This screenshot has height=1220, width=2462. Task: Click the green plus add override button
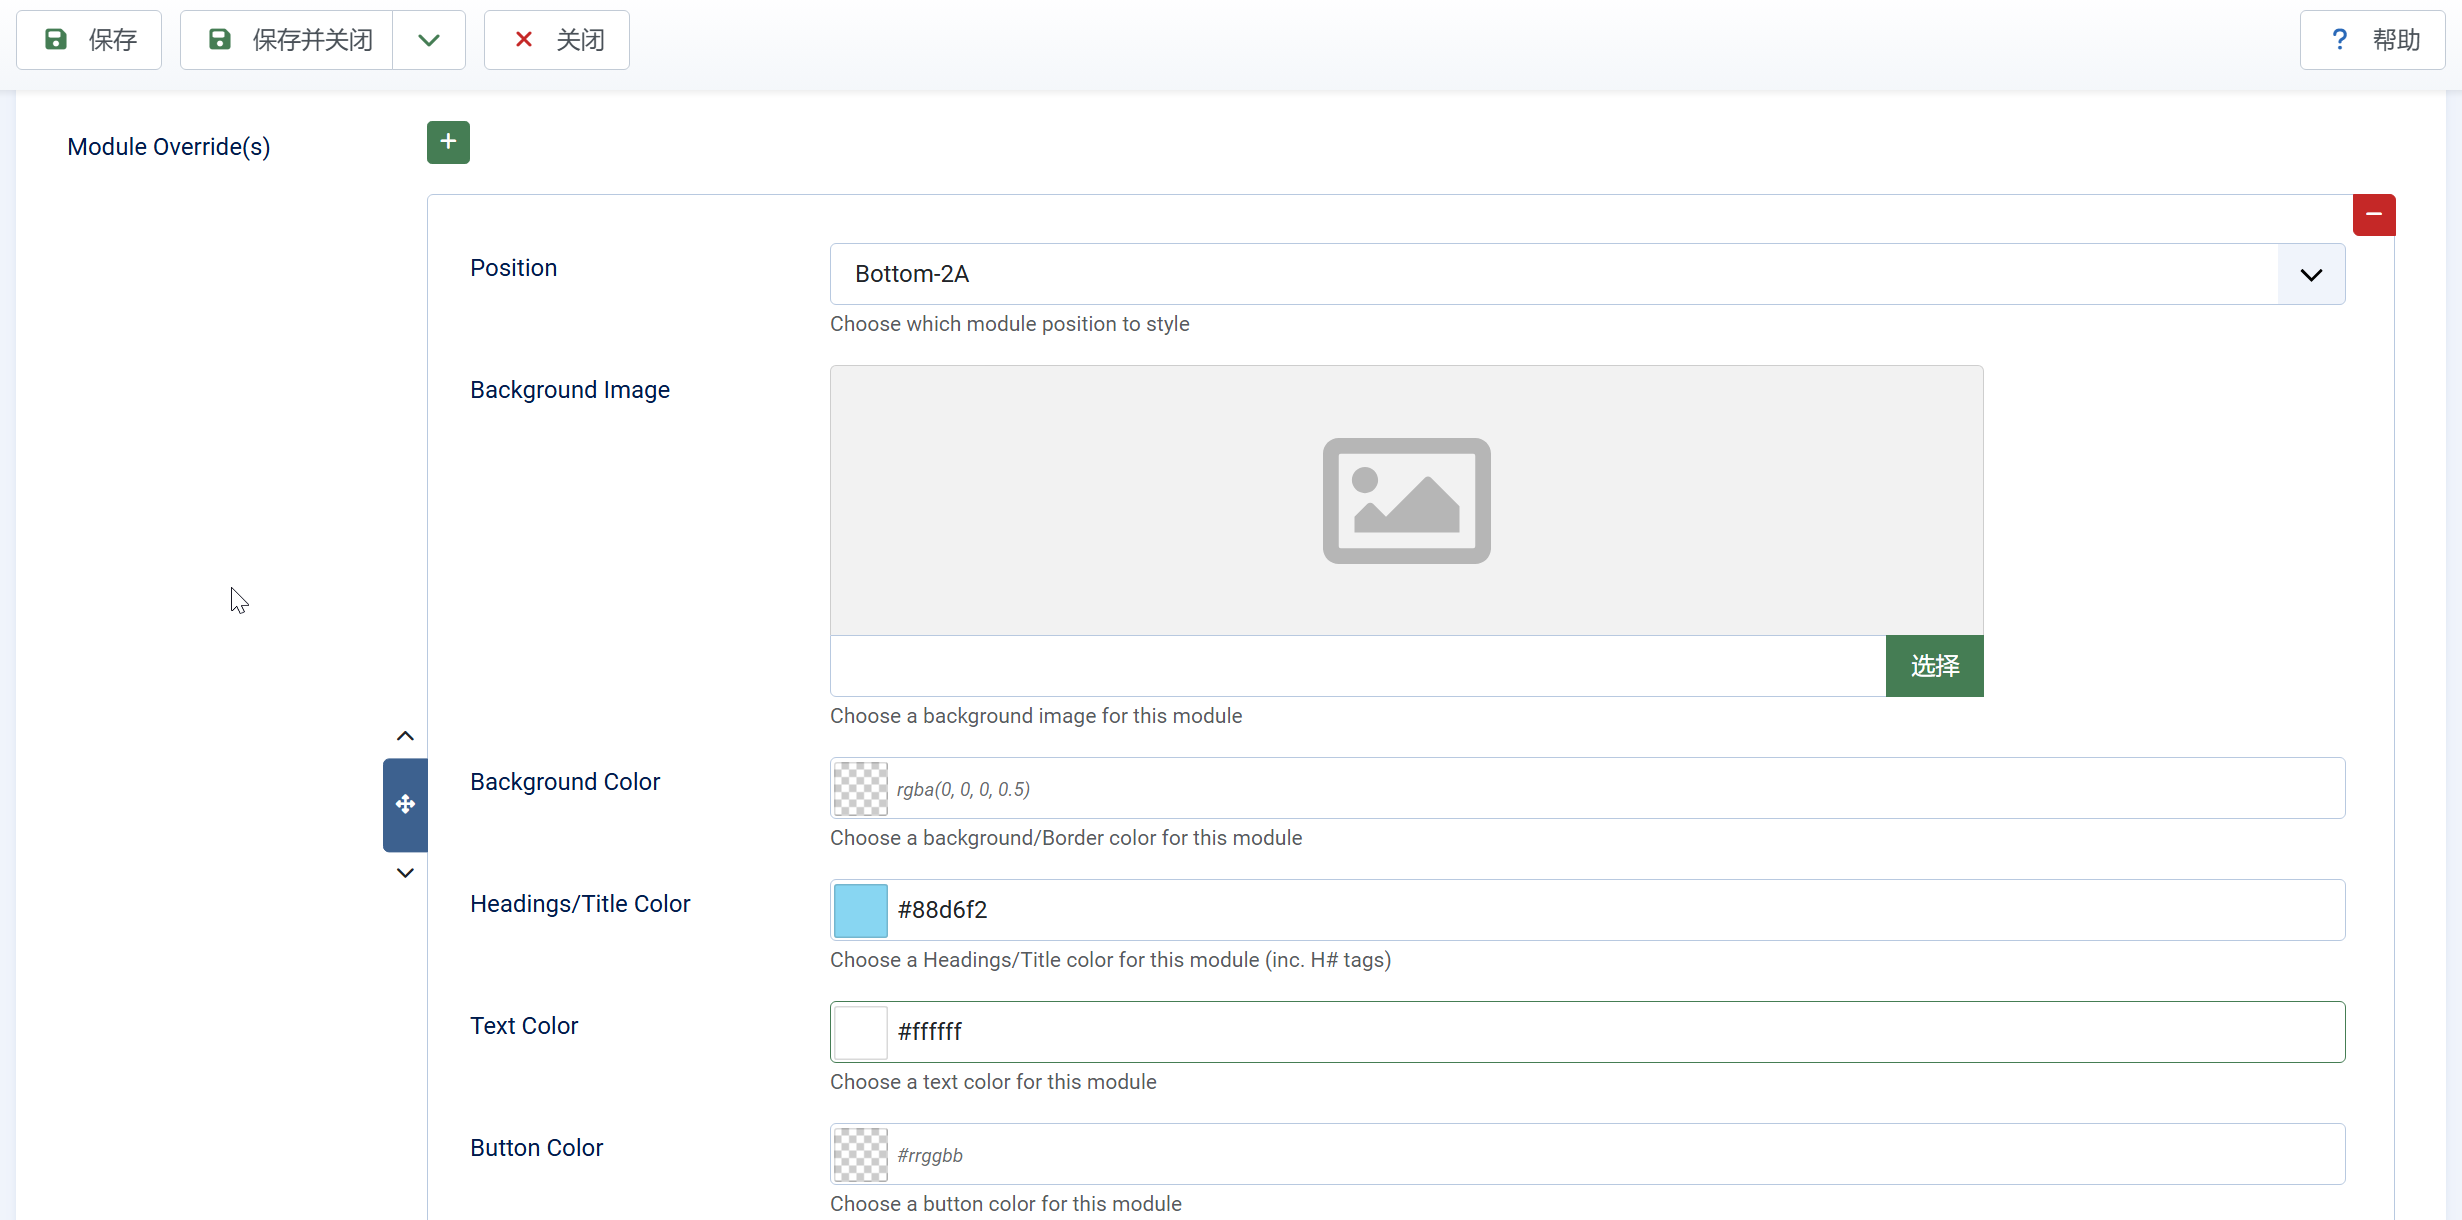(448, 142)
